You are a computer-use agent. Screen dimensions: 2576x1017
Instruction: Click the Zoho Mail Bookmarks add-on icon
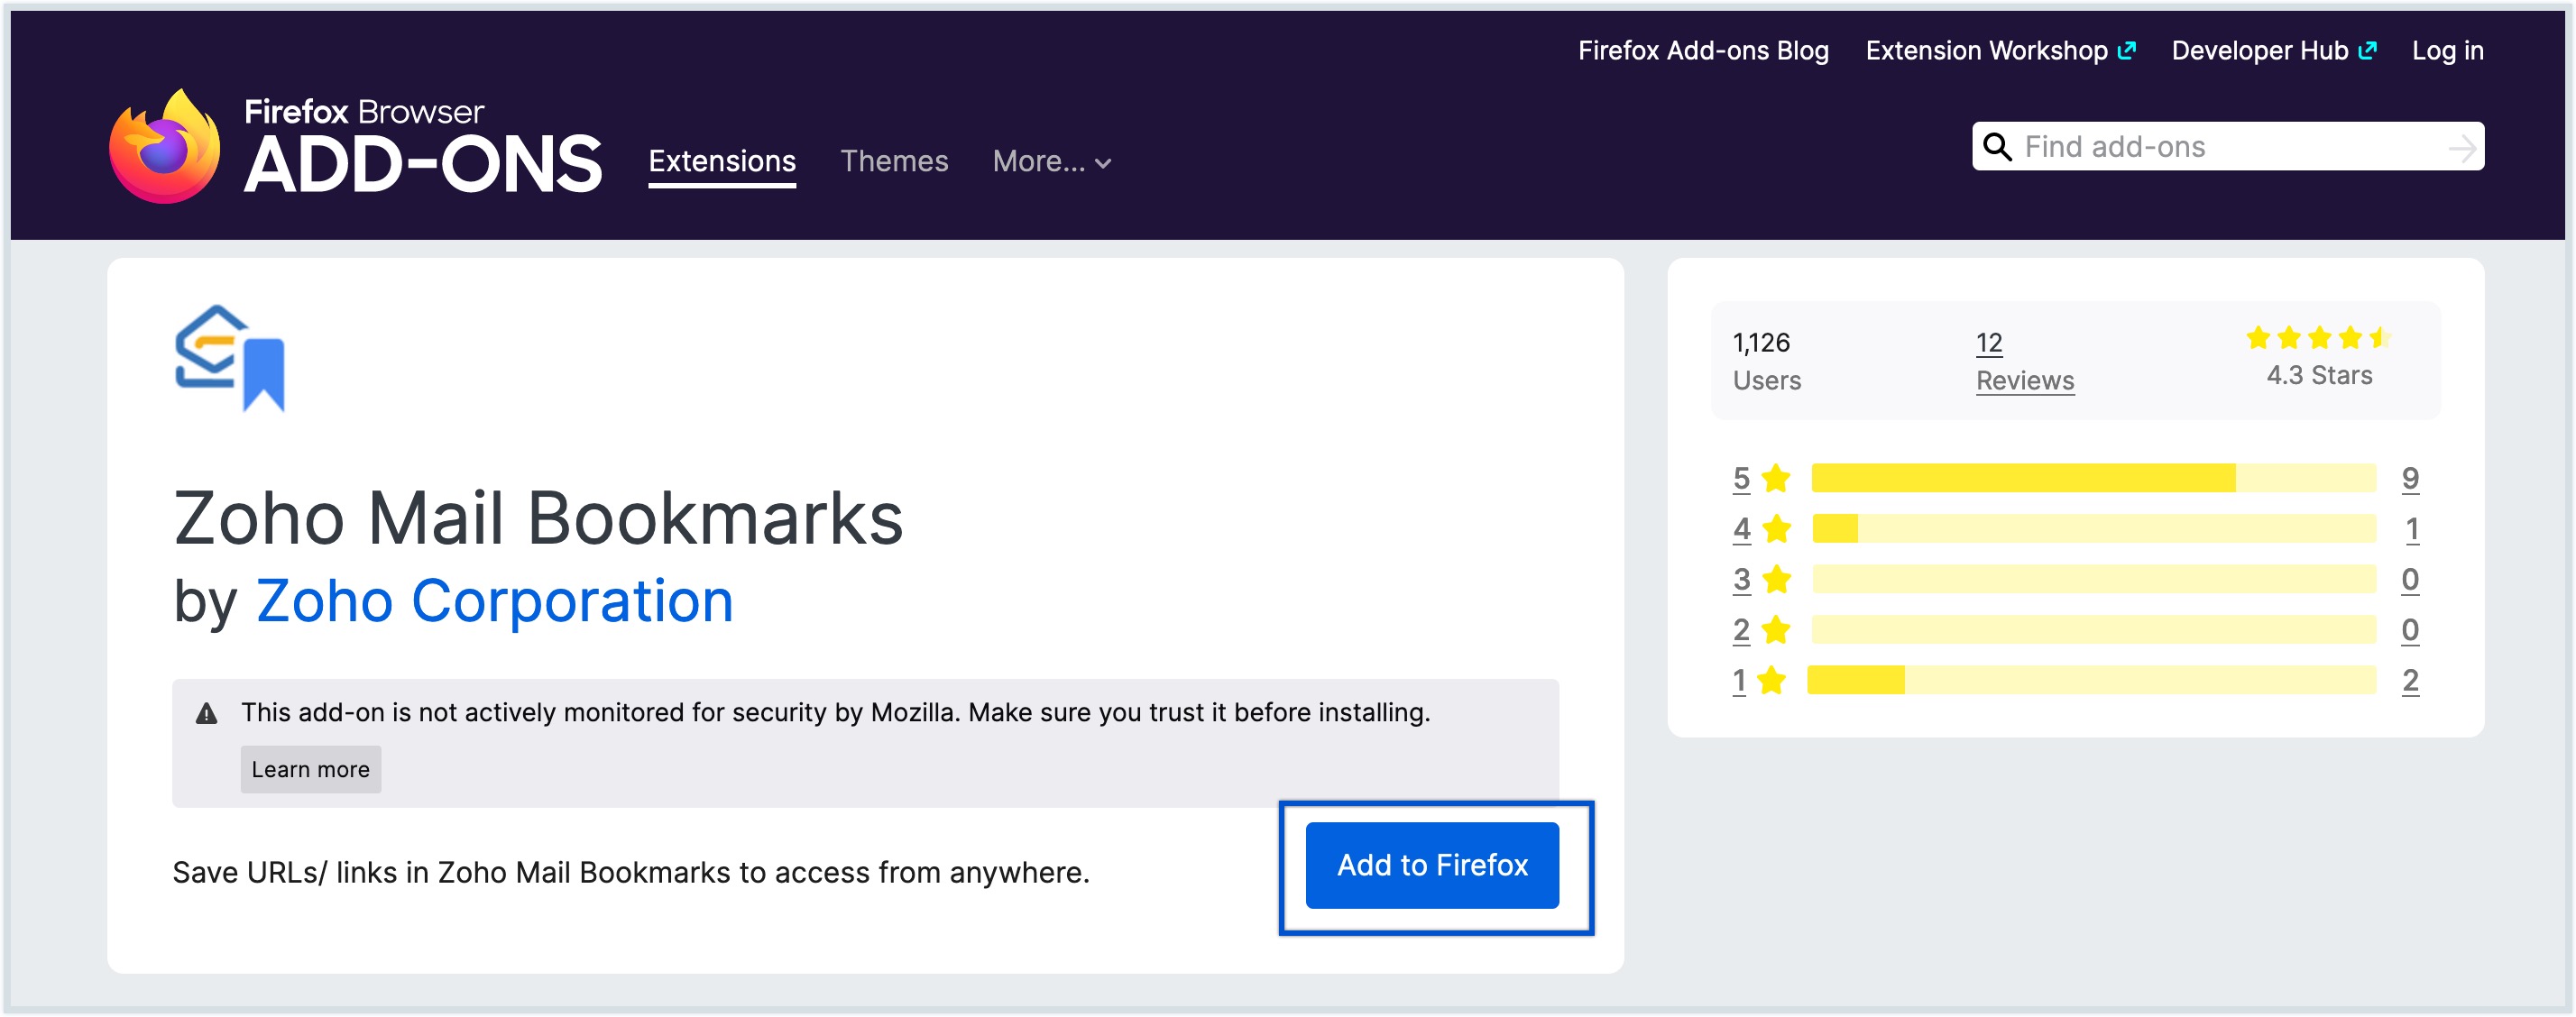coord(230,360)
